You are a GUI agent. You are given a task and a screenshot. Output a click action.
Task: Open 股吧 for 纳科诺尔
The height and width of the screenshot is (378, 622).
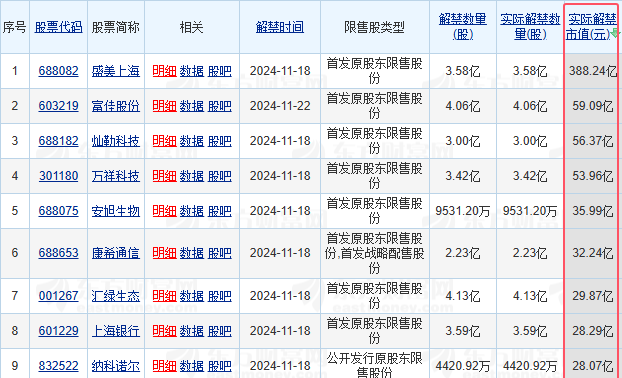220,365
